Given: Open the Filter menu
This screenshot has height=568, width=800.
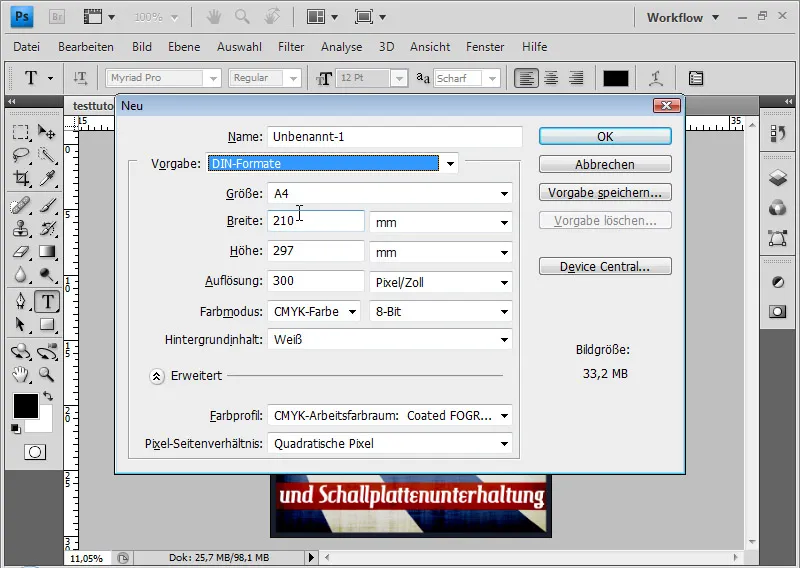Looking at the screenshot, I should (291, 47).
